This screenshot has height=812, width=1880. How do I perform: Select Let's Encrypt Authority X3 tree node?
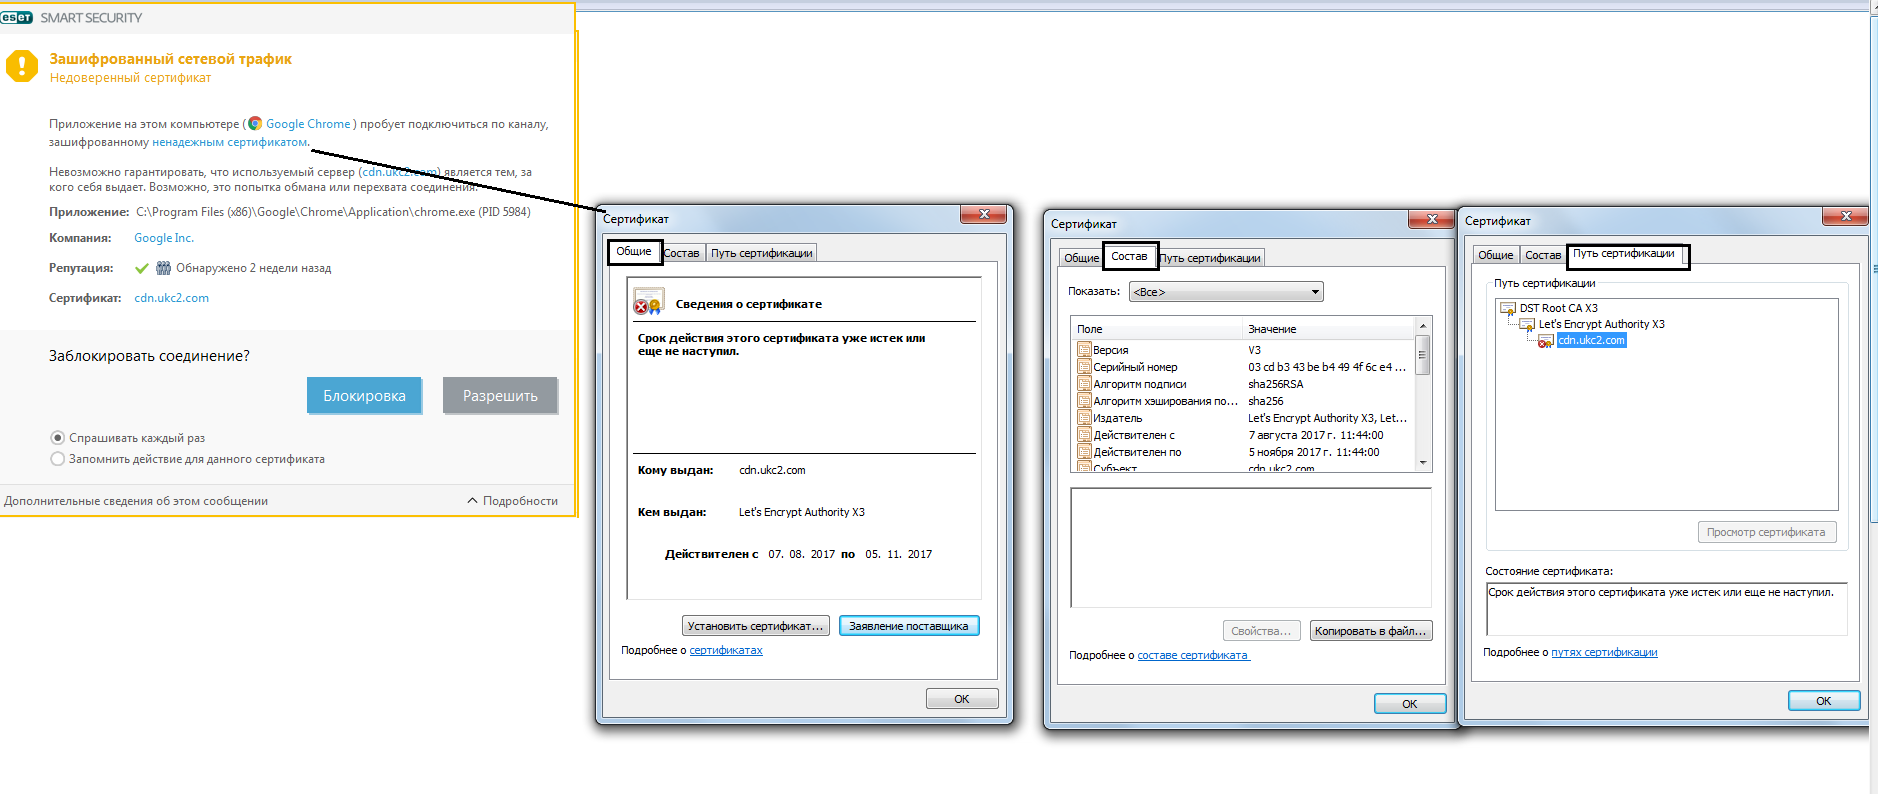1602,325
